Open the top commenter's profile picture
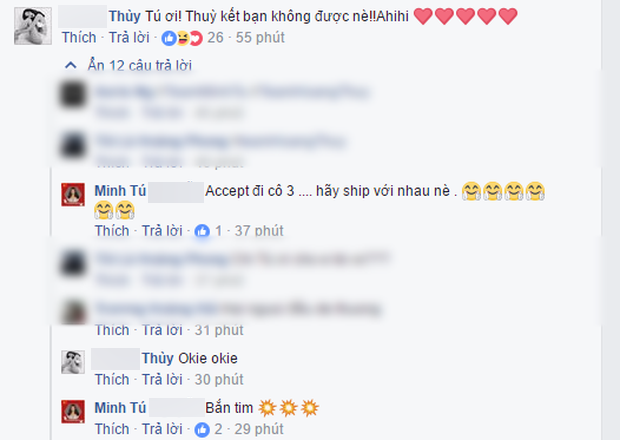Viewport: 620px width, 440px height. (x=33, y=26)
